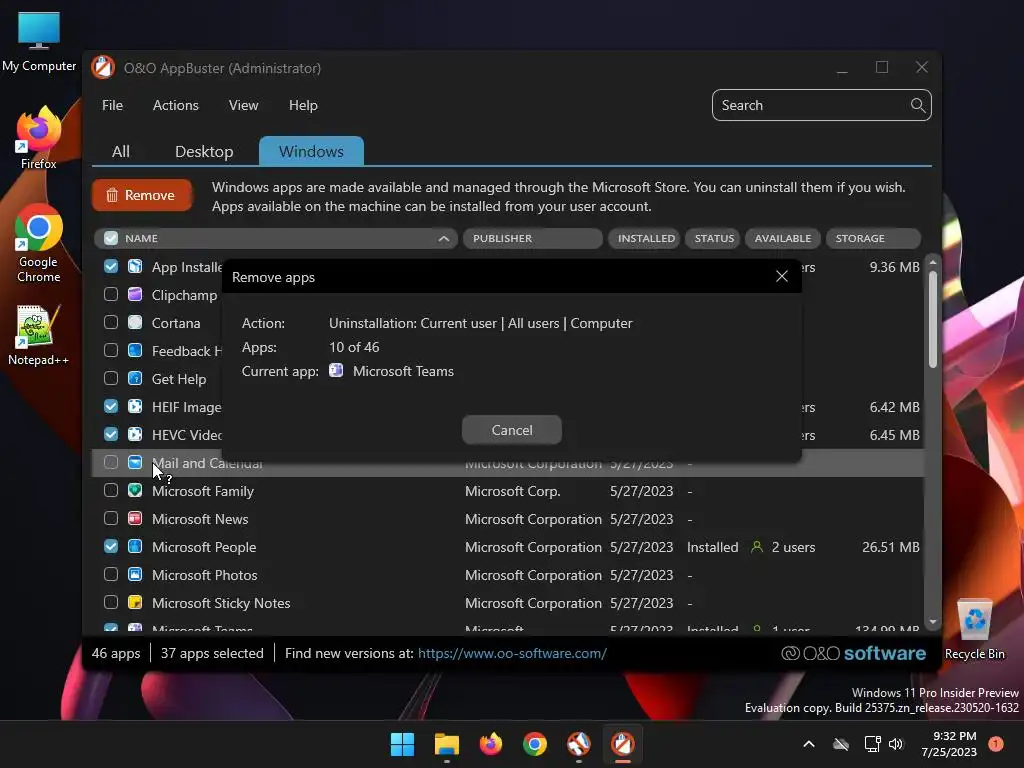Toggle the select-all NAME header checkbox

click(x=111, y=238)
